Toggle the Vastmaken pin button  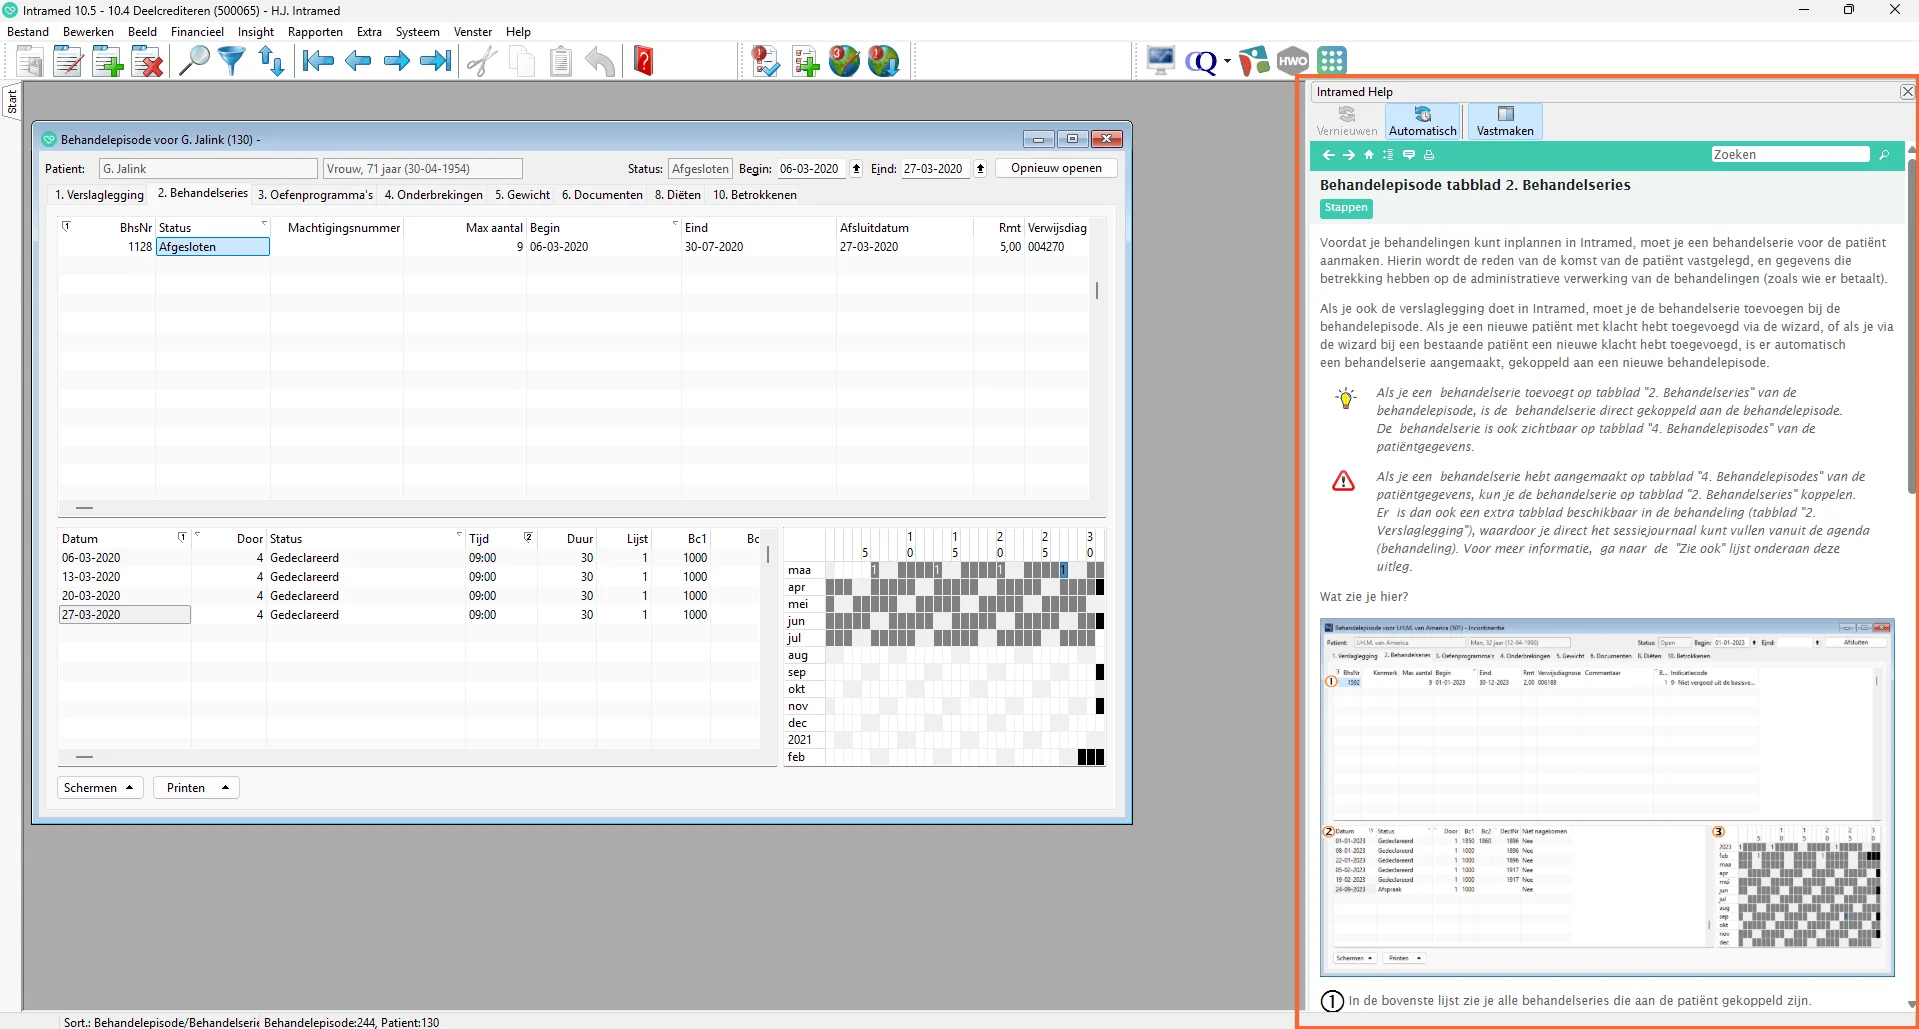[x=1504, y=121]
